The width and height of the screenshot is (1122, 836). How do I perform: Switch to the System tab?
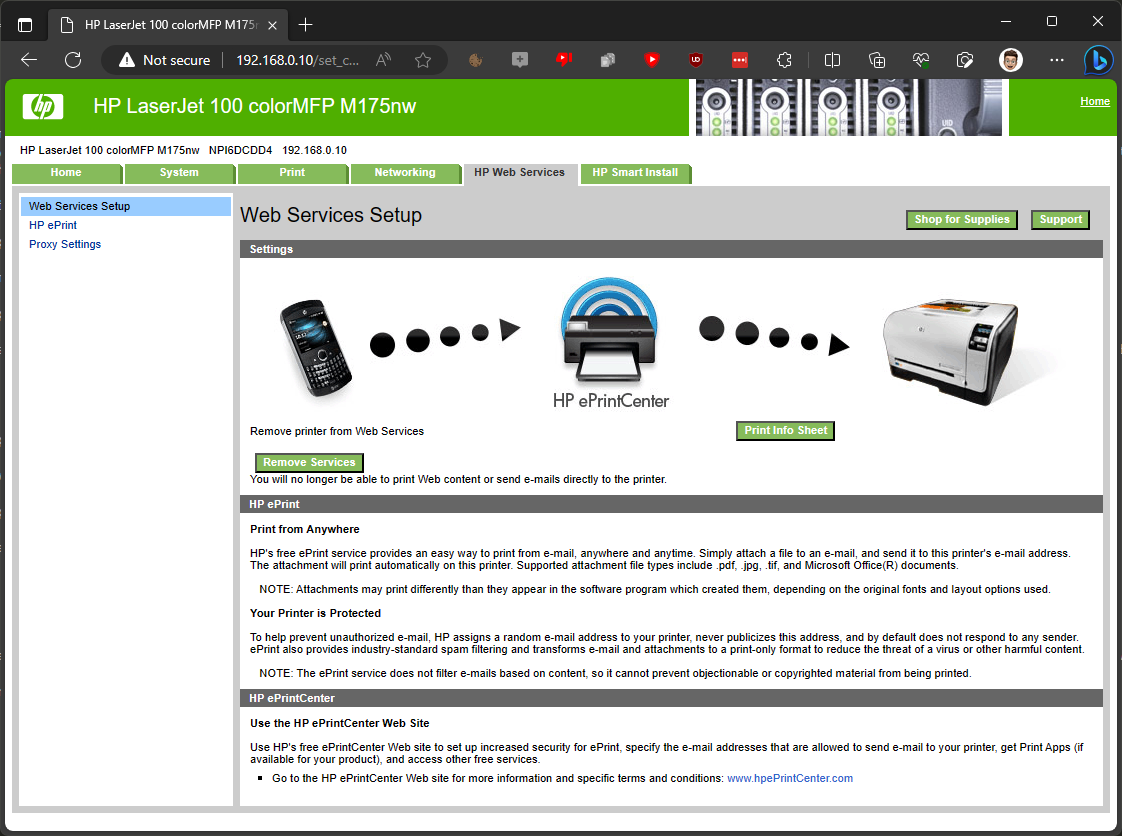point(179,172)
